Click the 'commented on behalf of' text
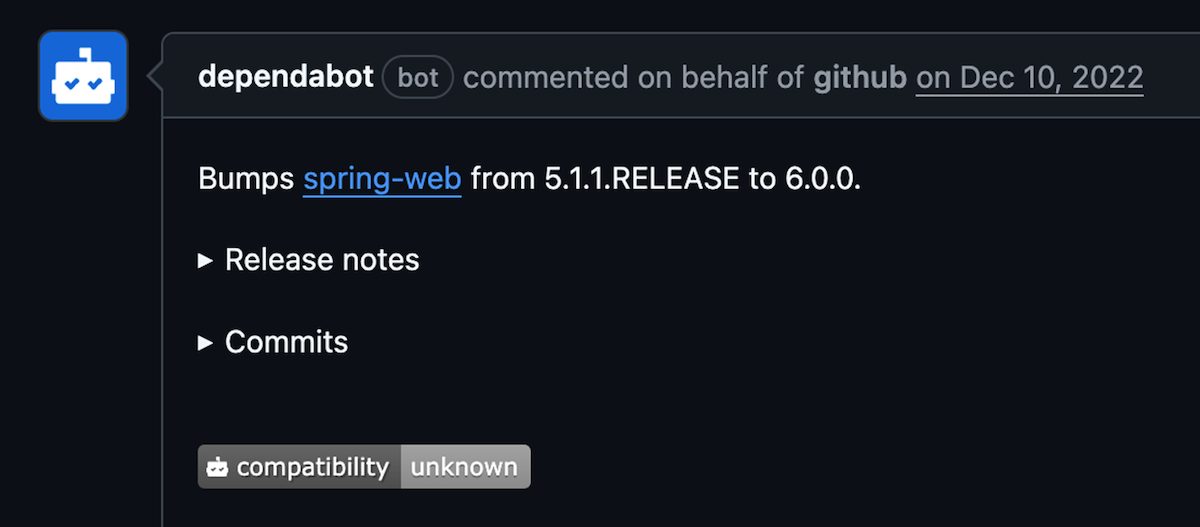The width and height of the screenshot is (1200, 527). (x=634, y=77)
